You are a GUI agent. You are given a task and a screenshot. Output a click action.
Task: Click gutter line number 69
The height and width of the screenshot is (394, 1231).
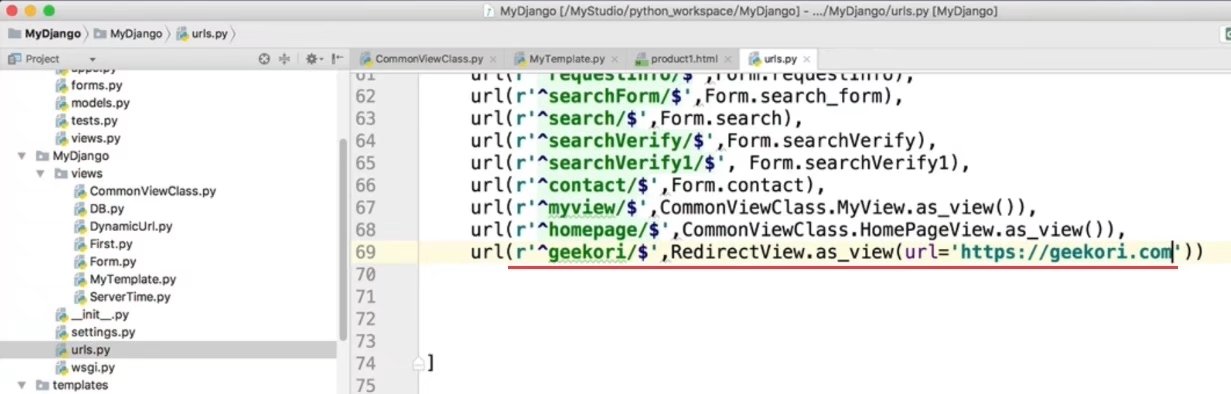(365, 252)
